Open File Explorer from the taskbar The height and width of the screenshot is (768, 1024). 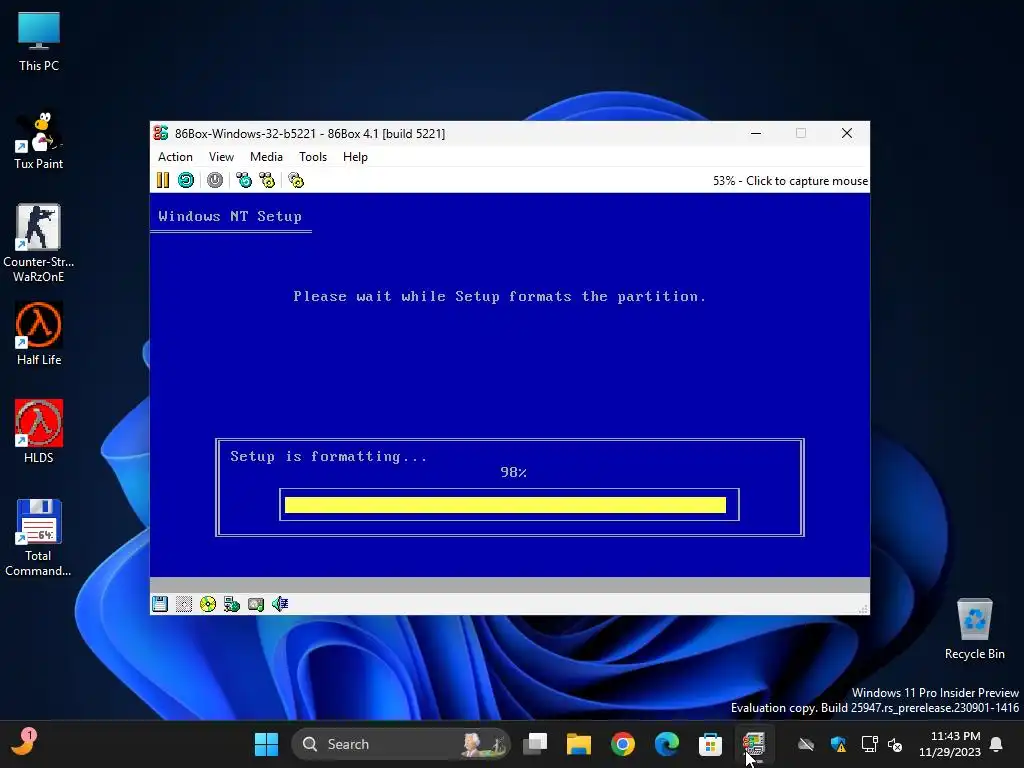(579, 744)
